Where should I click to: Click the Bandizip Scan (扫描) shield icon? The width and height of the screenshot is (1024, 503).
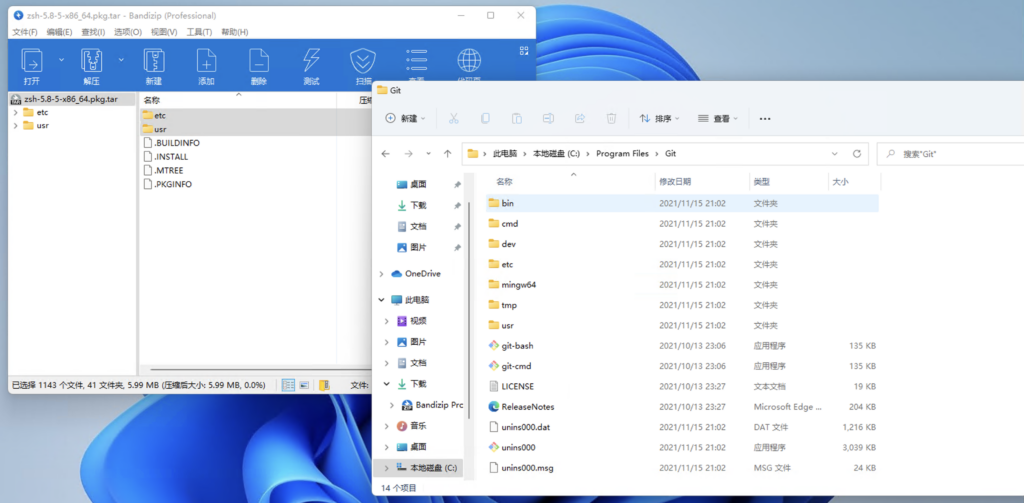pos(363,61)
